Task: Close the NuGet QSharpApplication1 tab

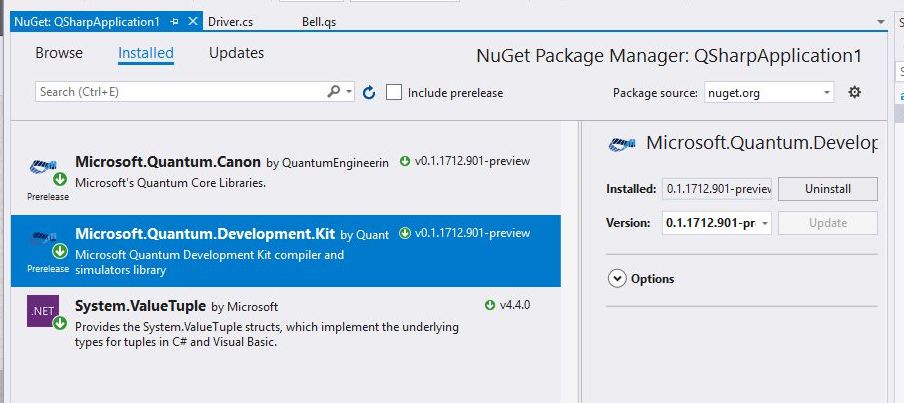Action: (x=192, y=21)
